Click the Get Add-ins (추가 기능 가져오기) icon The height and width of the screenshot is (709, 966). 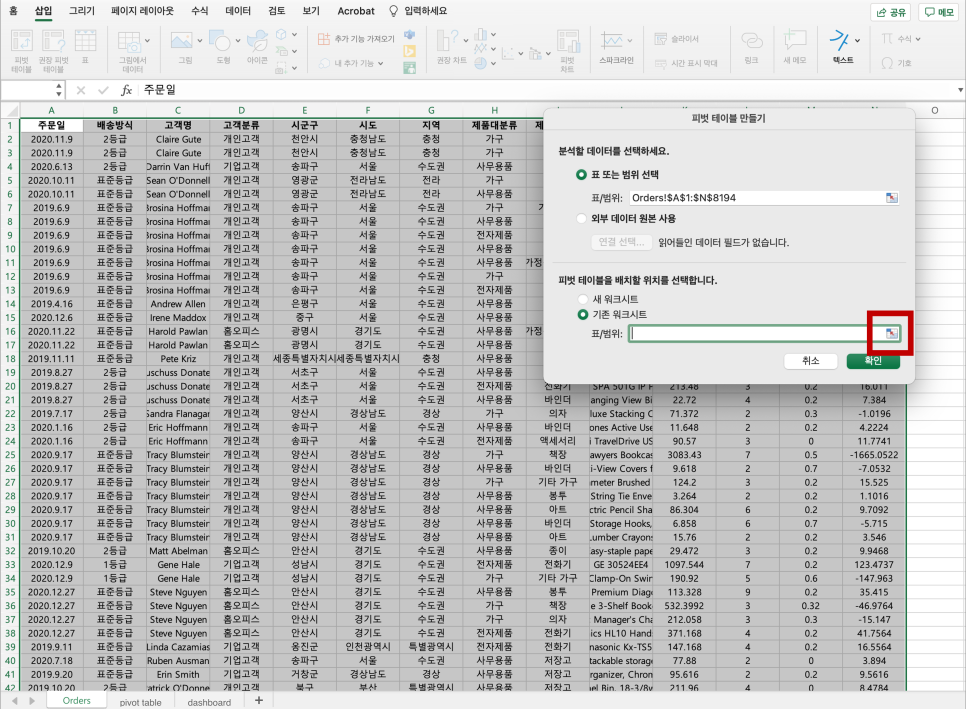coord(323,39)
